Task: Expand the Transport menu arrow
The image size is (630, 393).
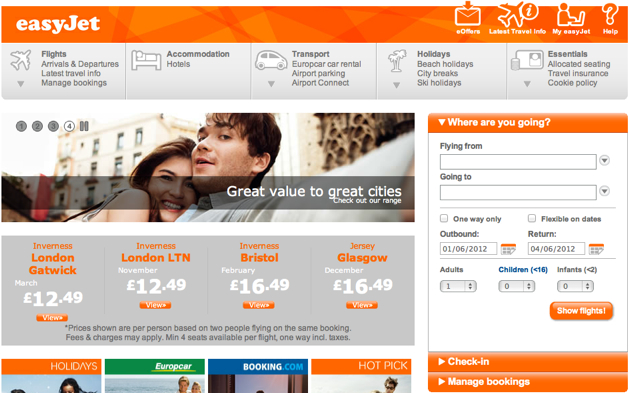Action: (271, 84)
